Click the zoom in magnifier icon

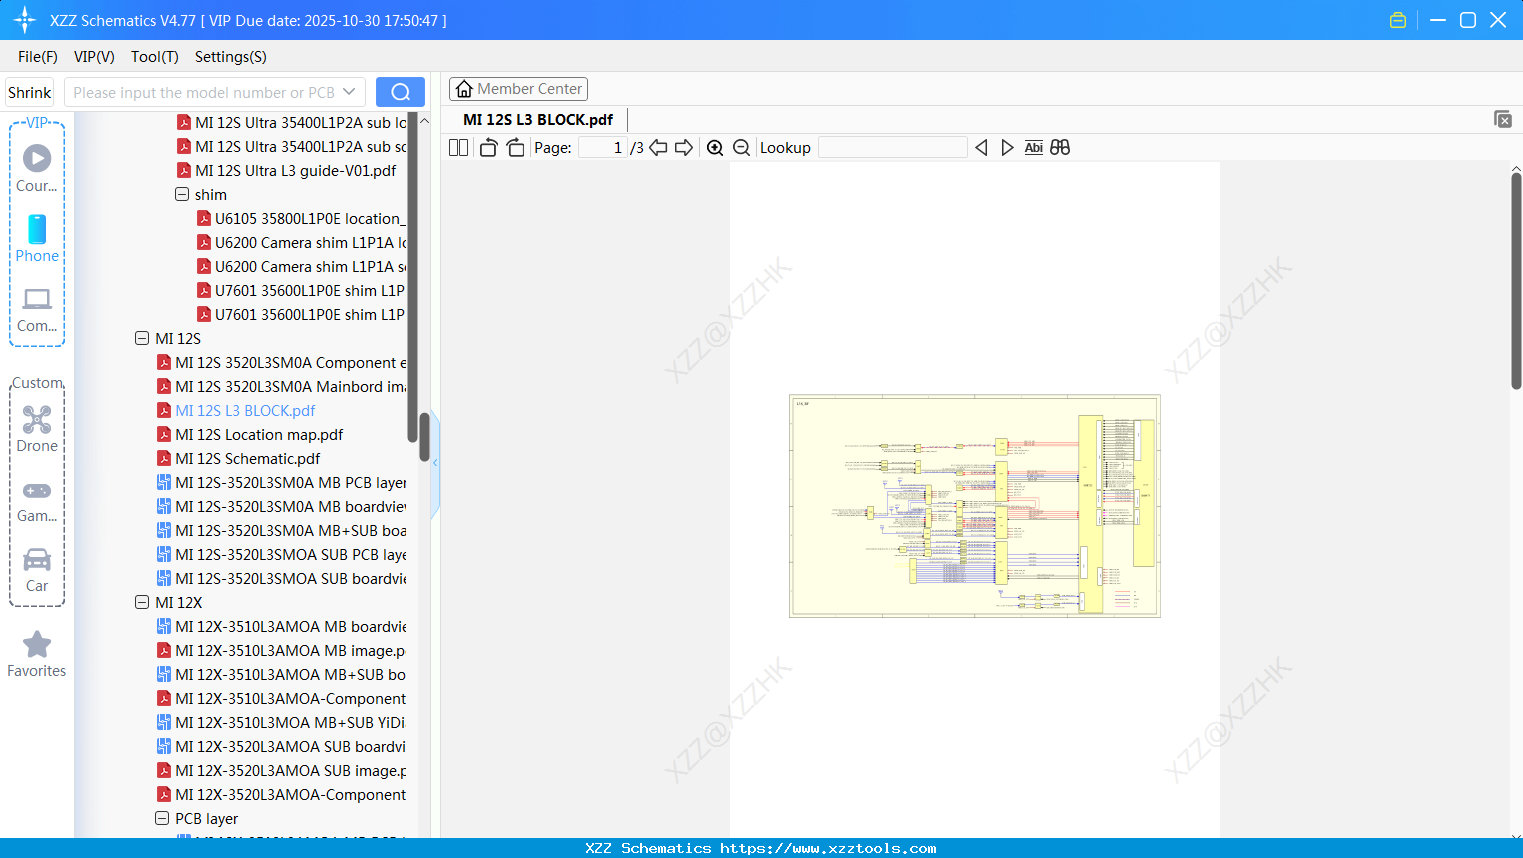[715, 148]
